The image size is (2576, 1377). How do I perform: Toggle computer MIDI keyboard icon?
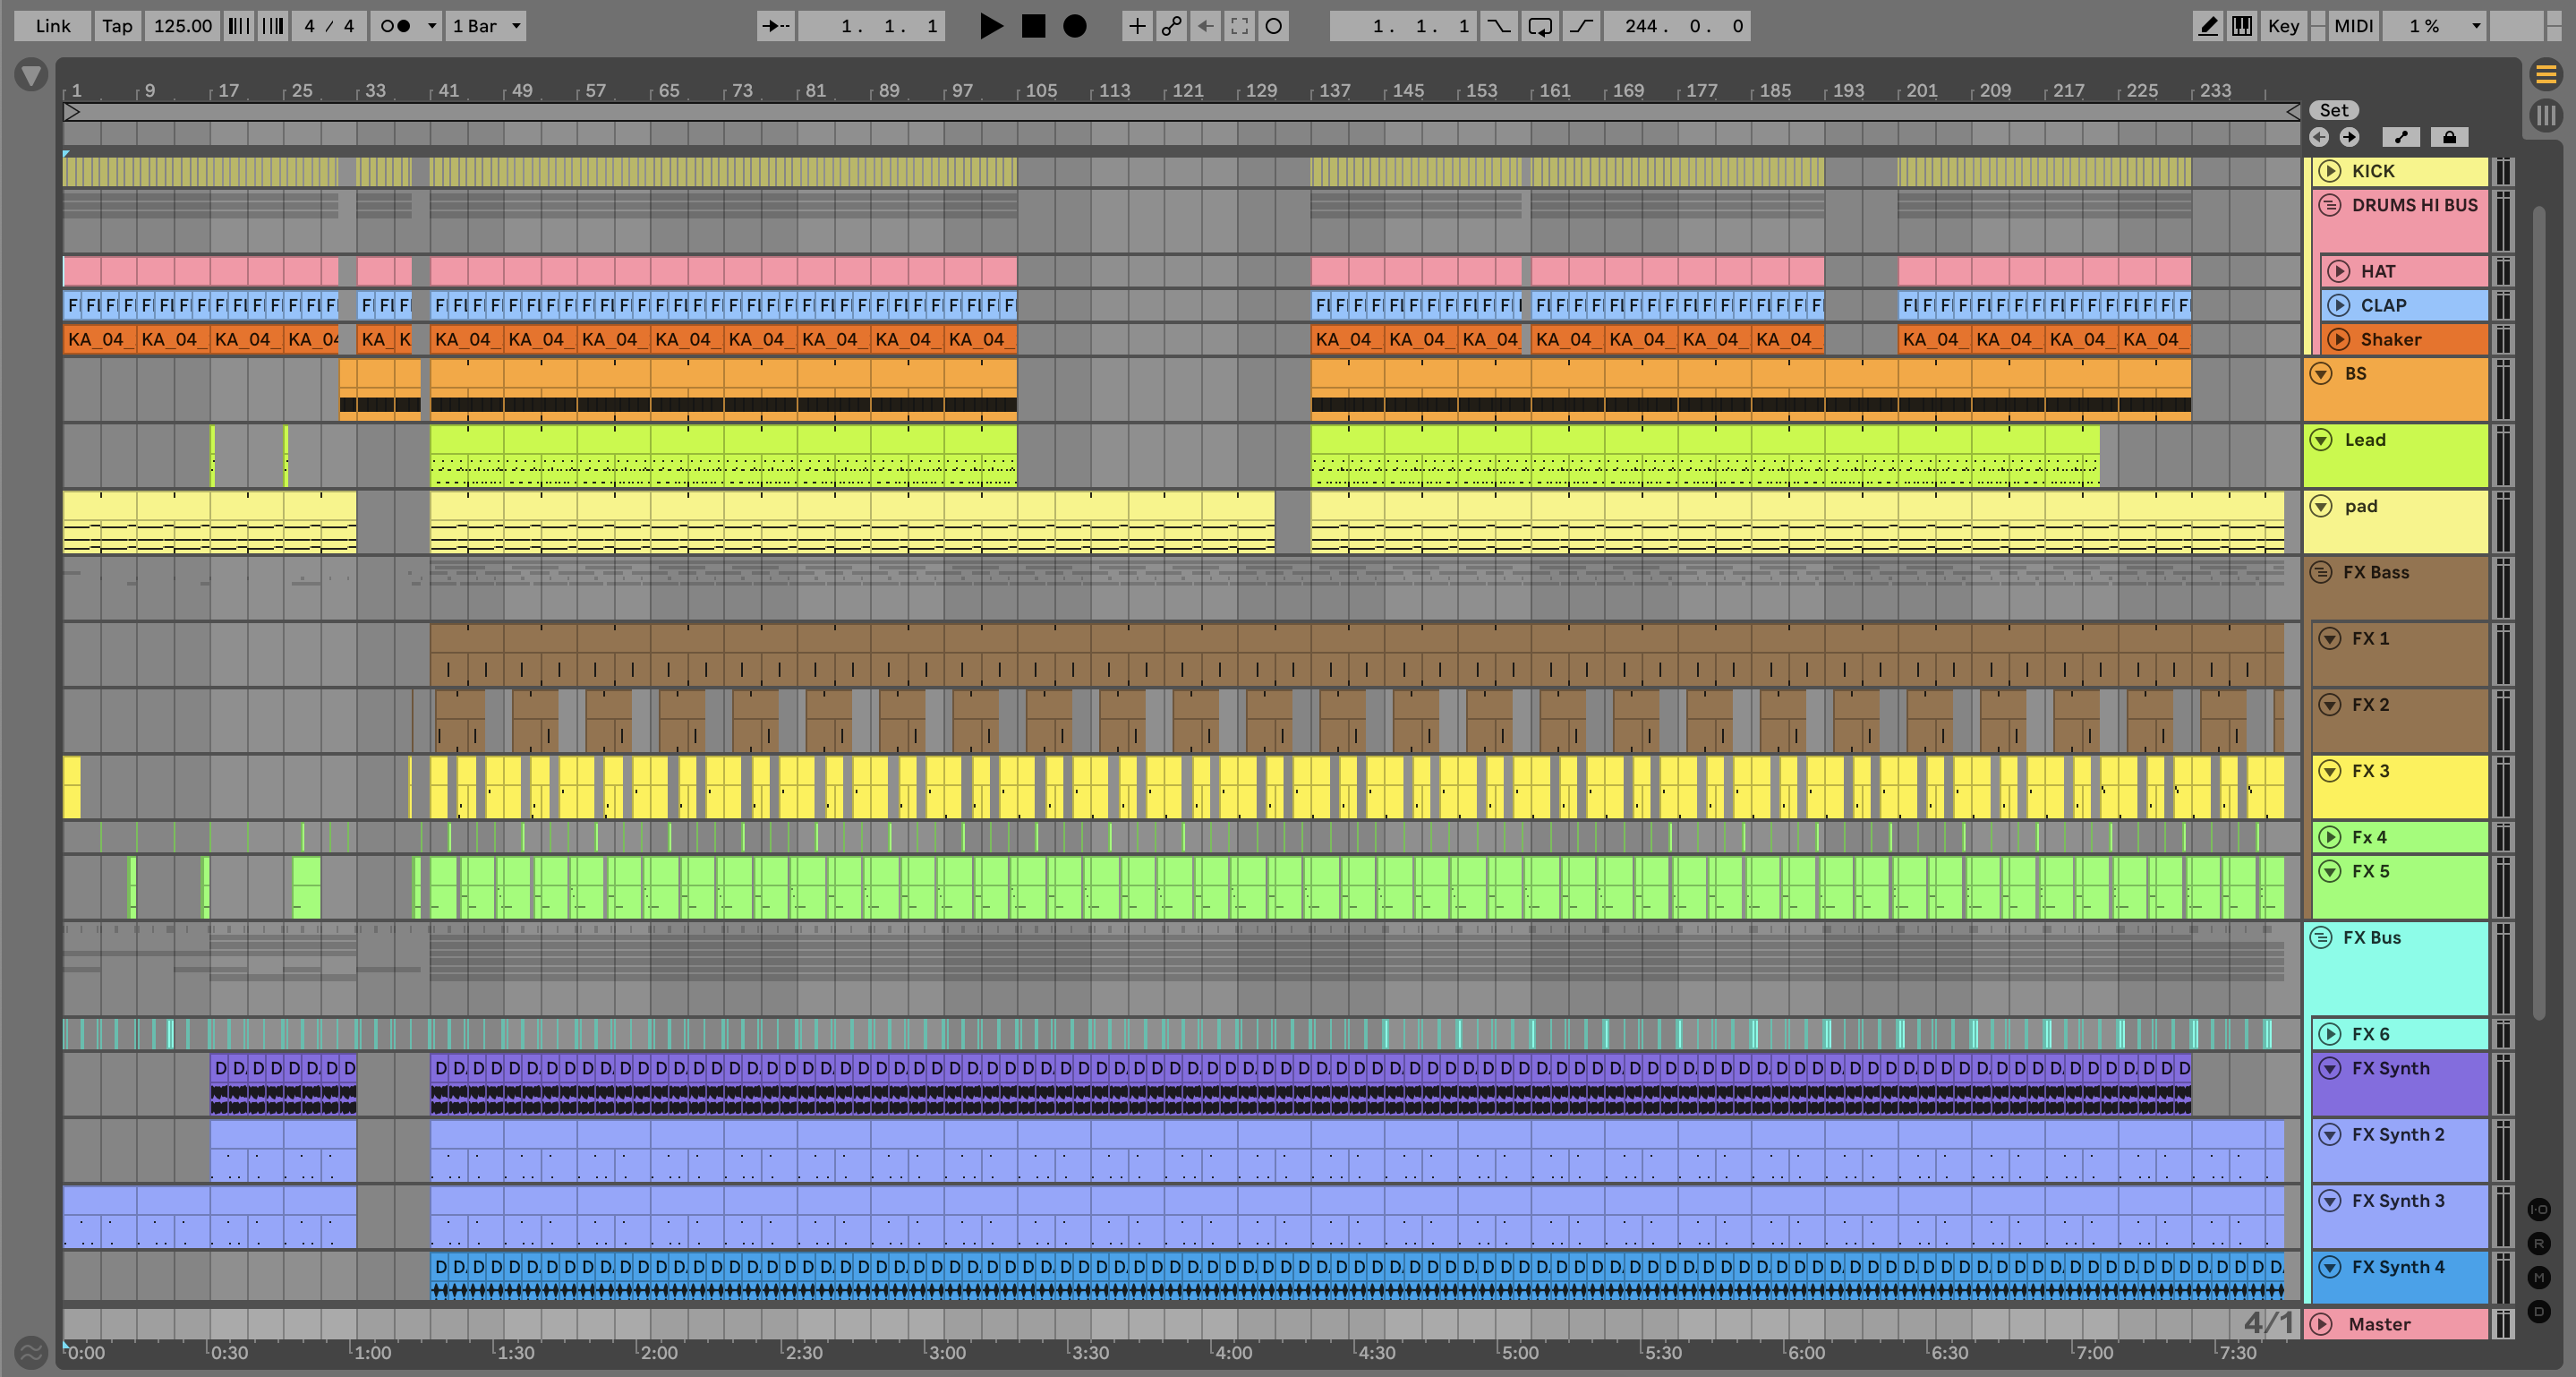[2242, 26]
